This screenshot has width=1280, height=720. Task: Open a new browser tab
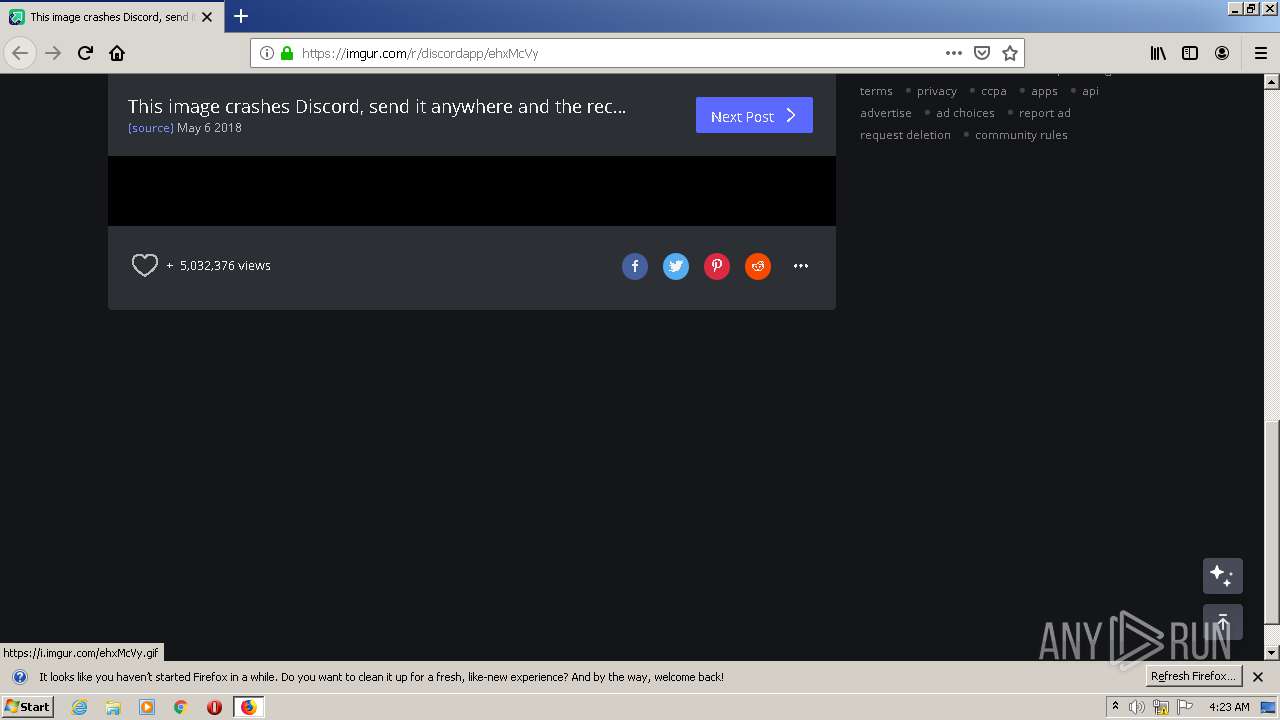pos(241,16)
